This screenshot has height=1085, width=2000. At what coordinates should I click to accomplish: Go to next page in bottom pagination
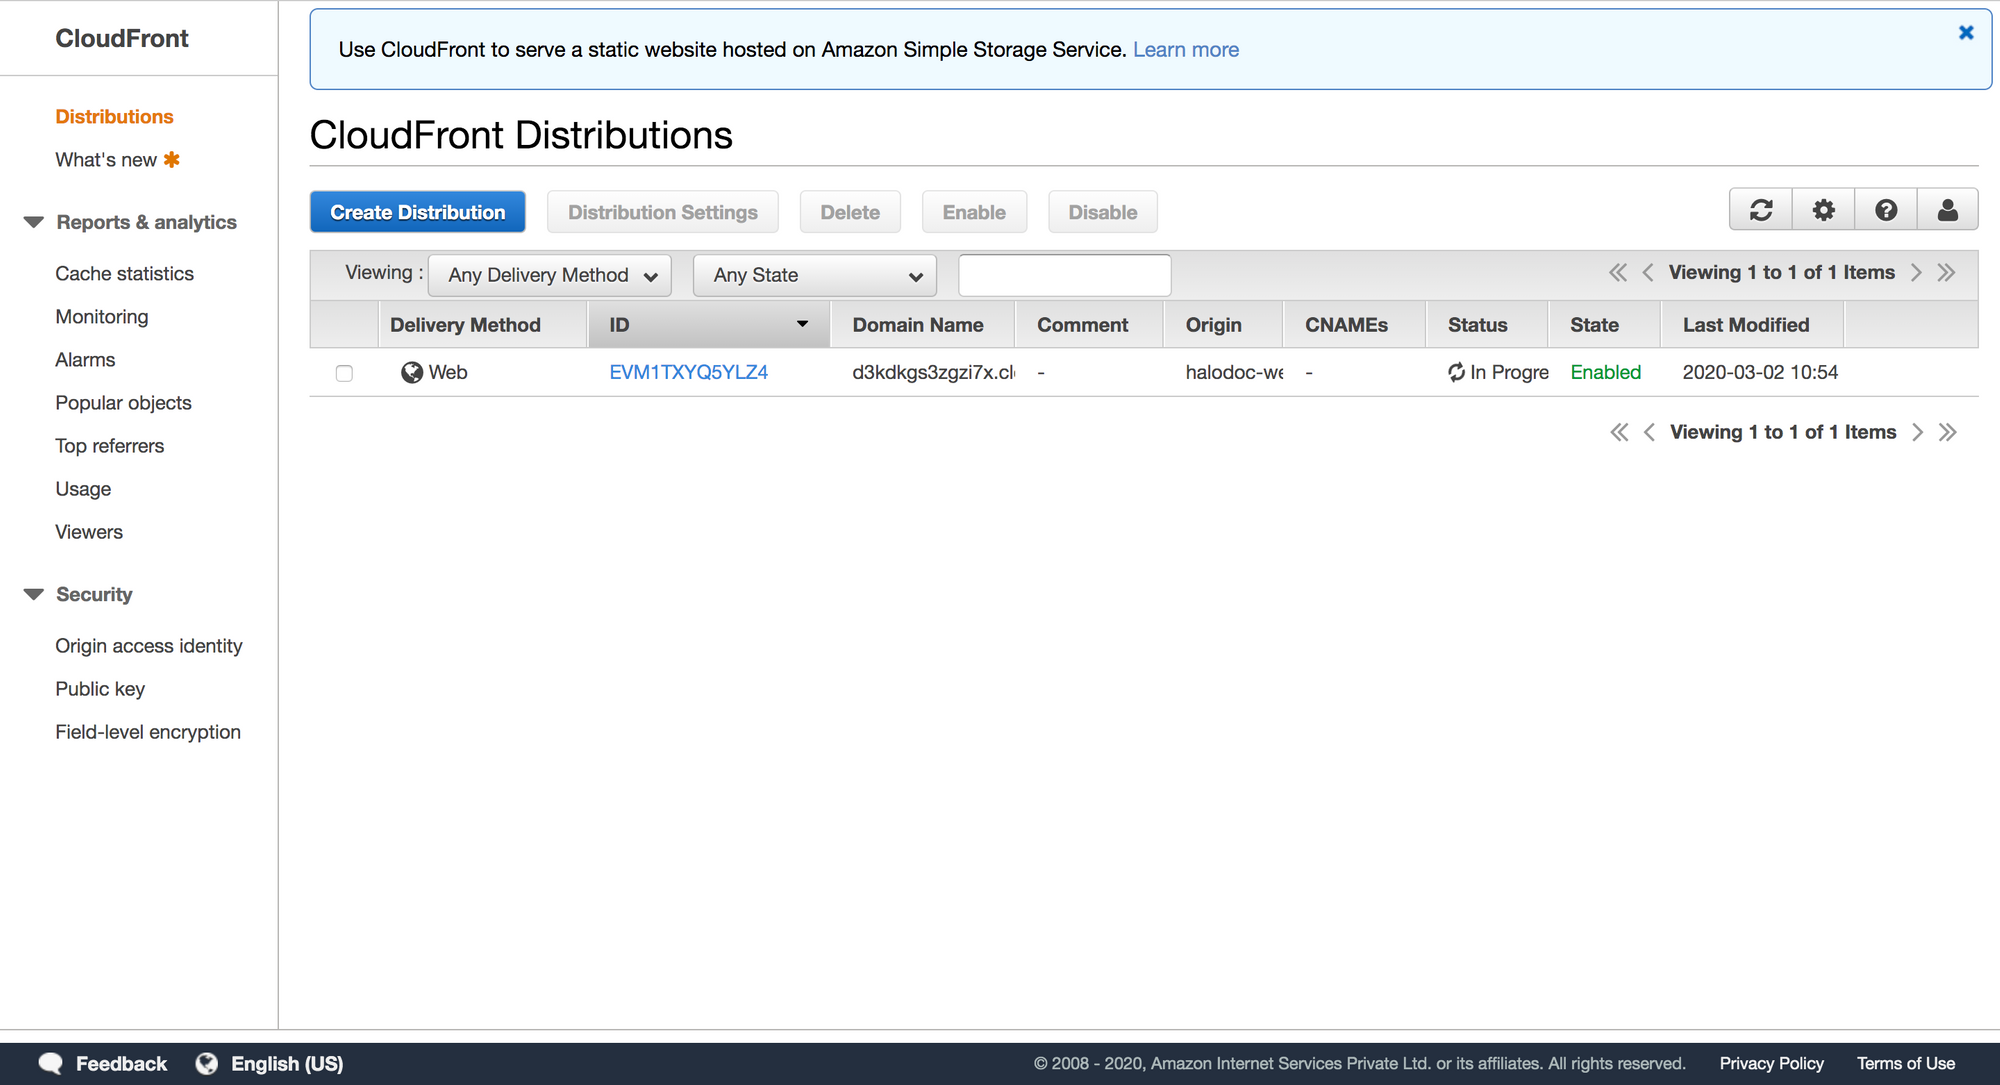pos(1917,432)
